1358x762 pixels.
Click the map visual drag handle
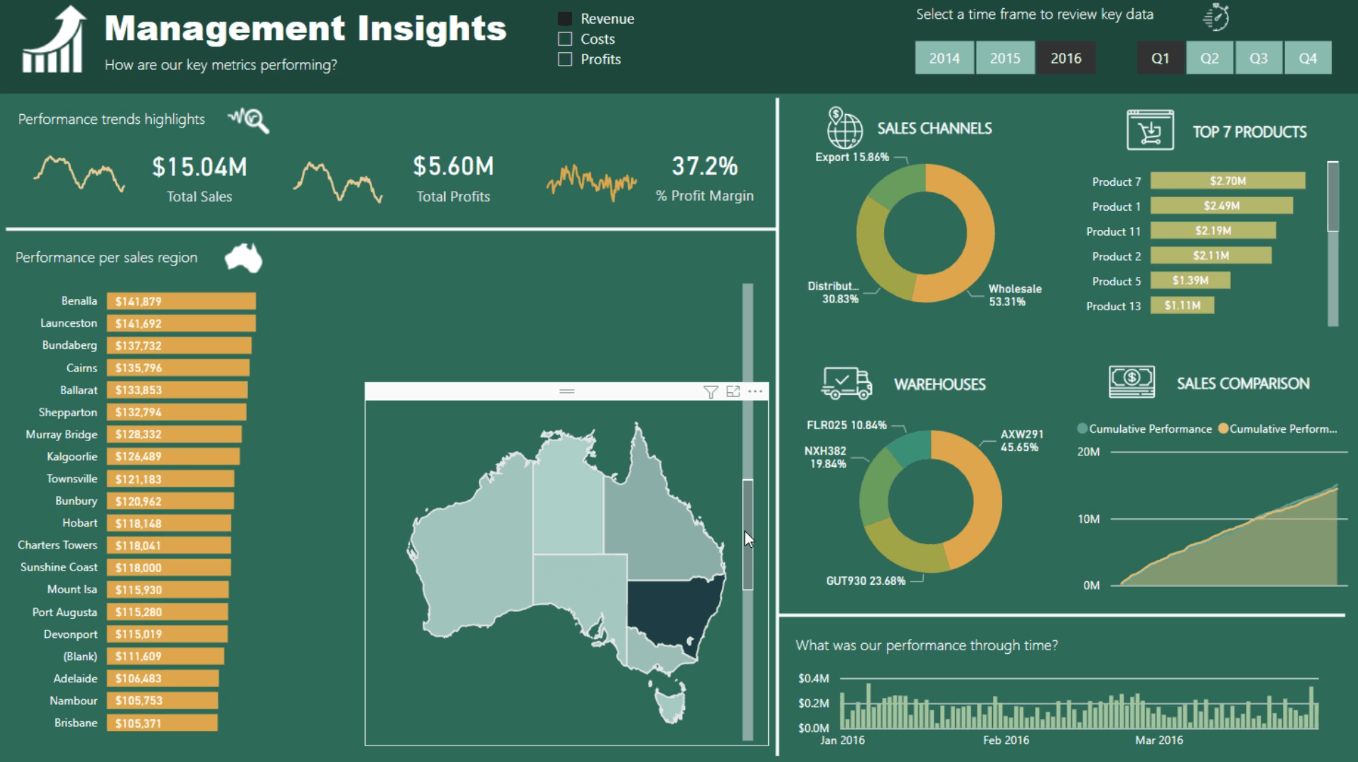[567, 392]
